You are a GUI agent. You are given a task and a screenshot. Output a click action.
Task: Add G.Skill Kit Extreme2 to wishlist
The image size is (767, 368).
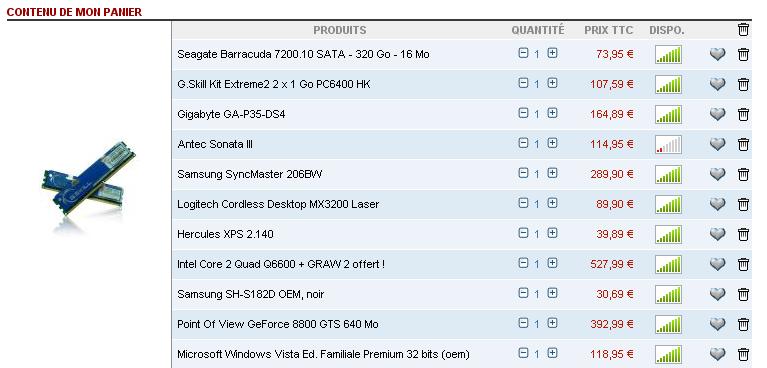[718, 84]
